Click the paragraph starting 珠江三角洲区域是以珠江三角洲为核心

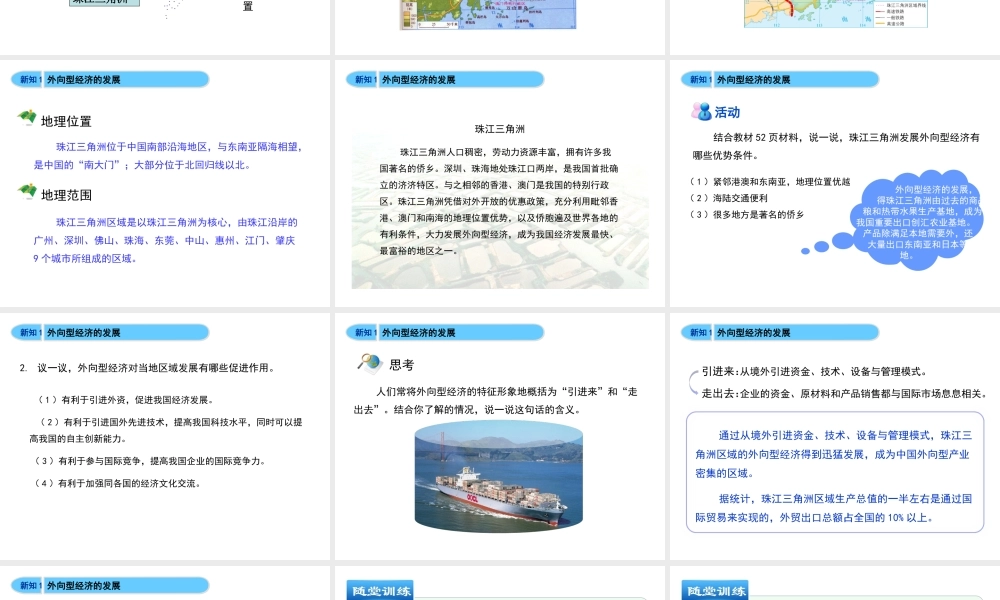pyautogui.click(x=166, y=240)
